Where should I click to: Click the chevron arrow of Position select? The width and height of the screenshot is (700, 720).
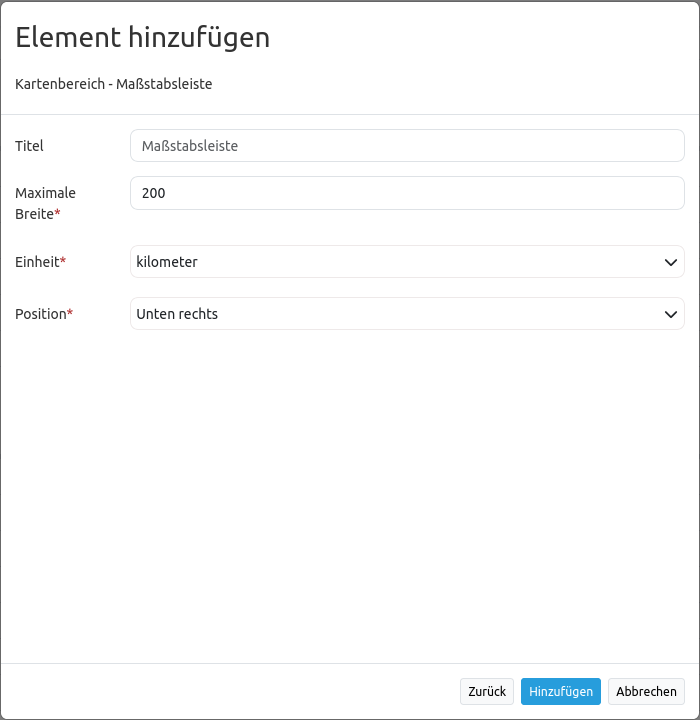pyautogui.click(x=670, y=314)
